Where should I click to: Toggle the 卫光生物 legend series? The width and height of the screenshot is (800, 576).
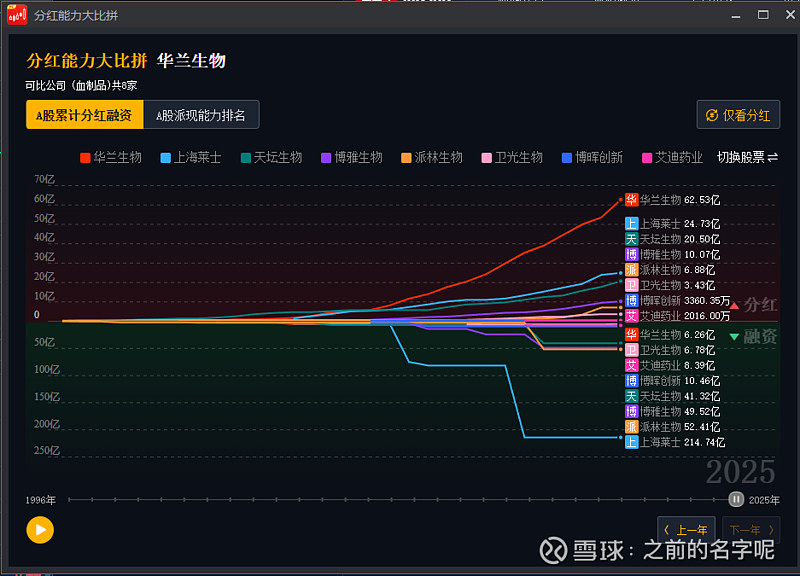(x=512, y=158)
